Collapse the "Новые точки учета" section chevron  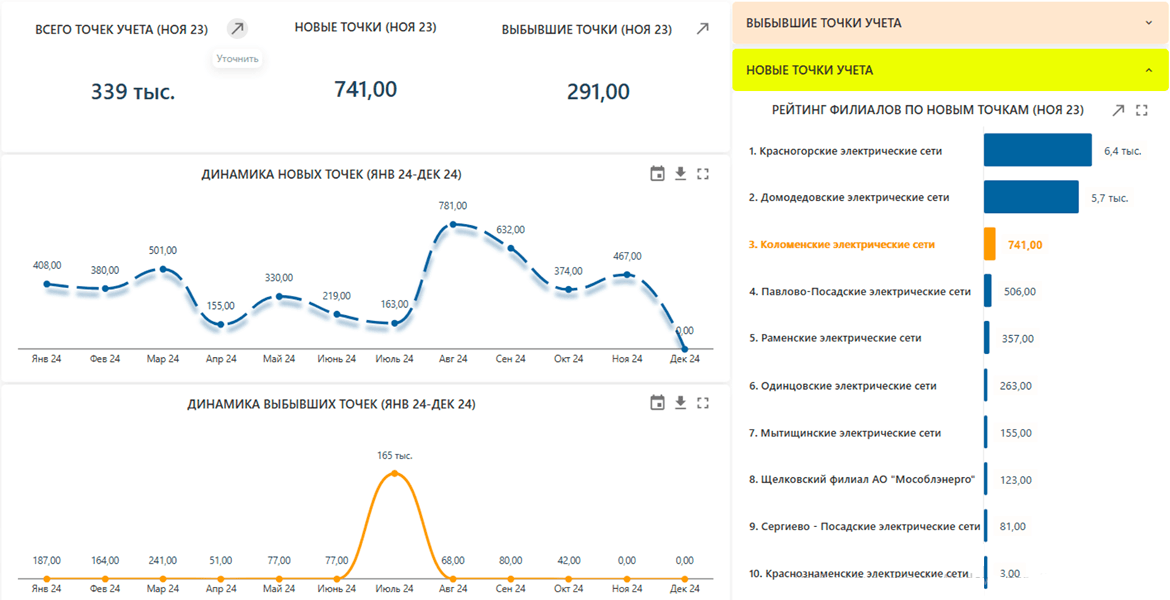pos(1149,70)
